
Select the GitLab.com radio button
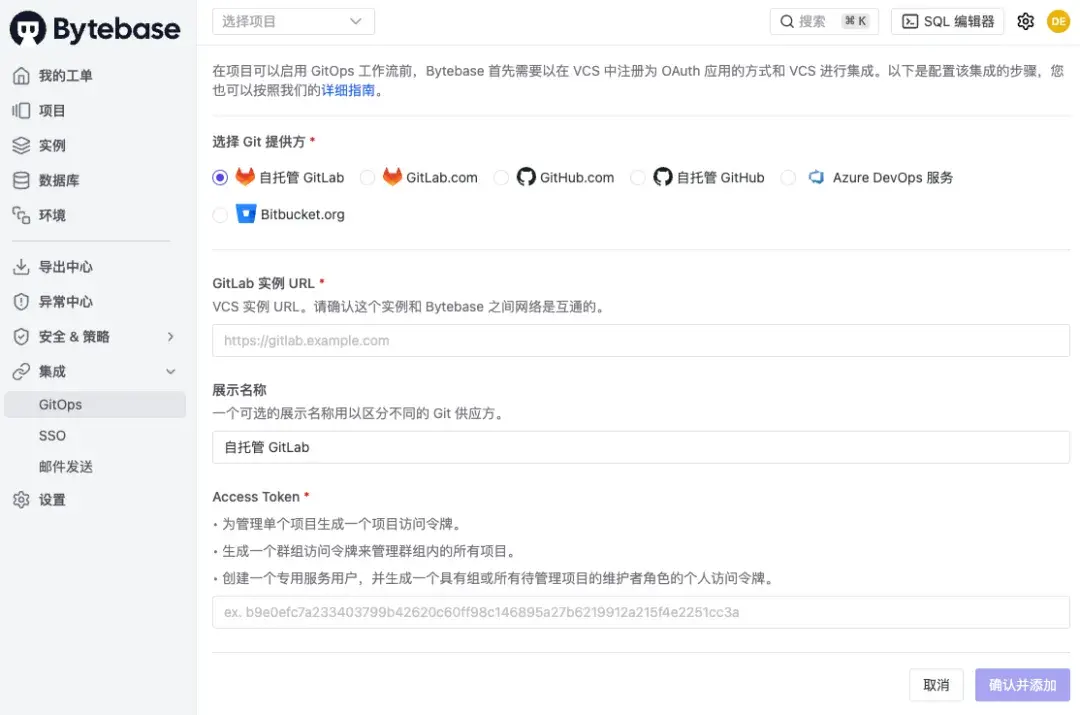(x=367, y=178)
